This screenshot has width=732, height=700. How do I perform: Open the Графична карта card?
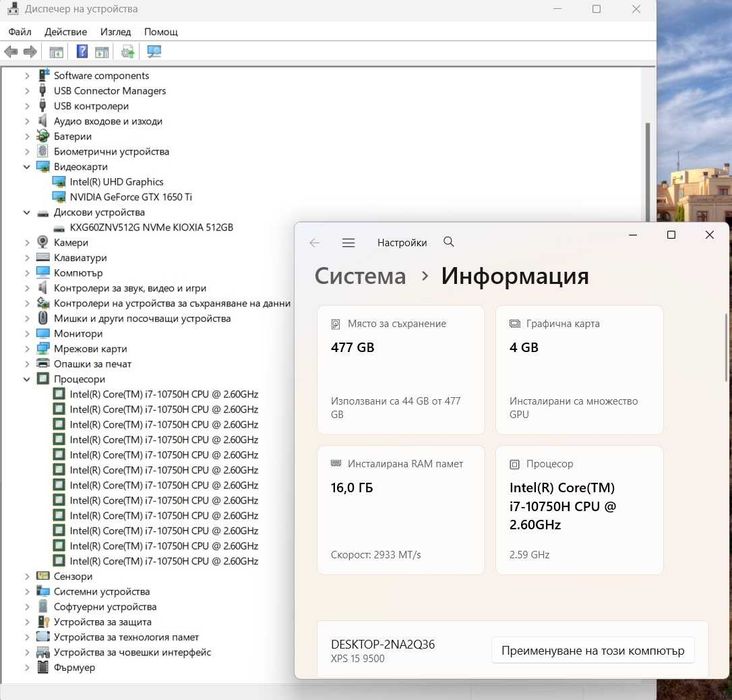579,370
